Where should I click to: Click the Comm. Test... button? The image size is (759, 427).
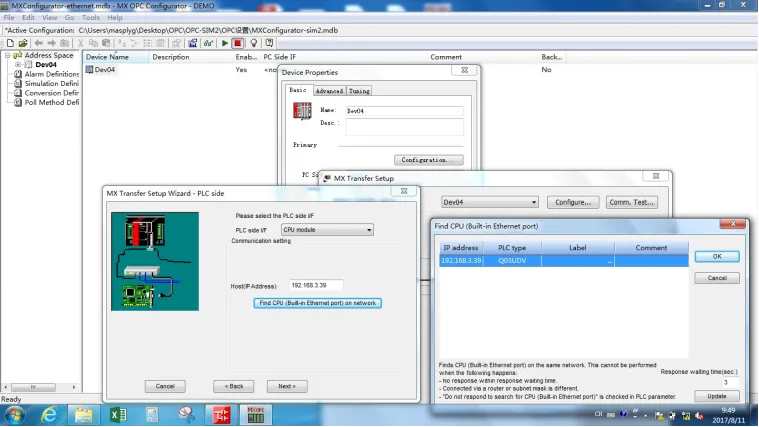632,202
